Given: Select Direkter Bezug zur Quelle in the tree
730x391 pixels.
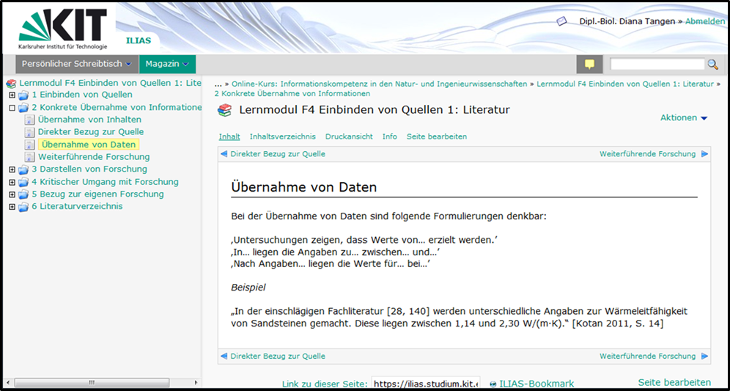Looking at the screenshot, I should tap(91, 132).
